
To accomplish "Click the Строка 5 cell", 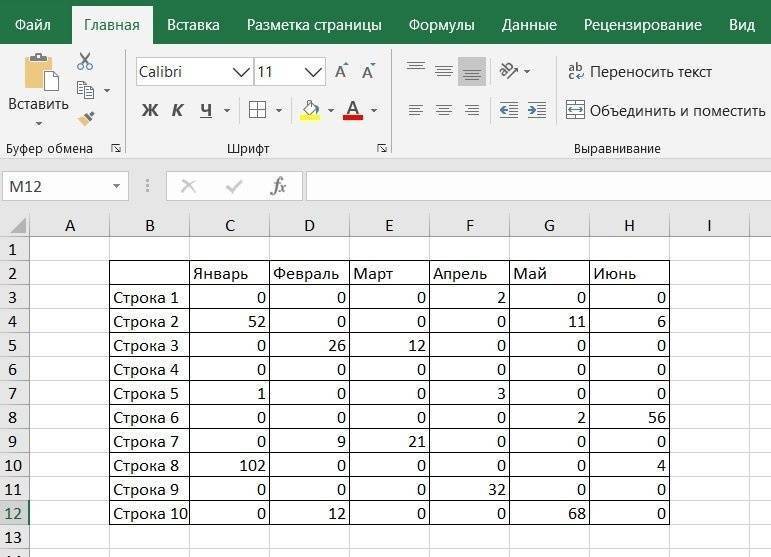I will [149, 393].
